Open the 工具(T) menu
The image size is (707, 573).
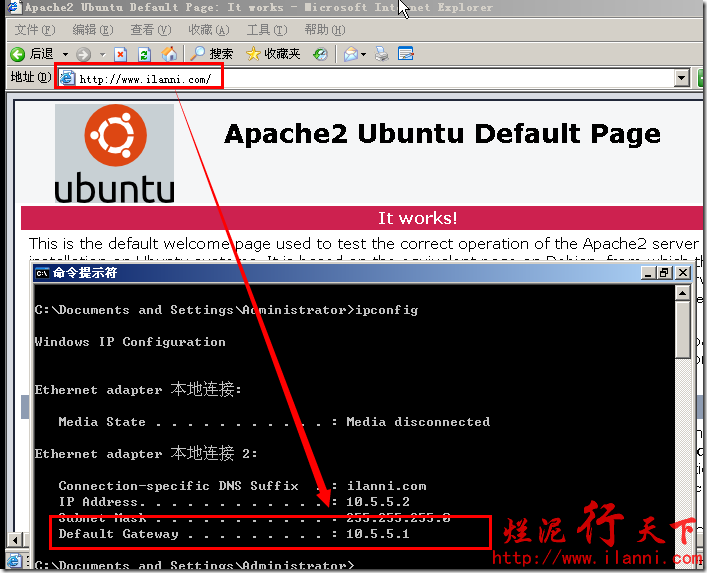[265, 30]
